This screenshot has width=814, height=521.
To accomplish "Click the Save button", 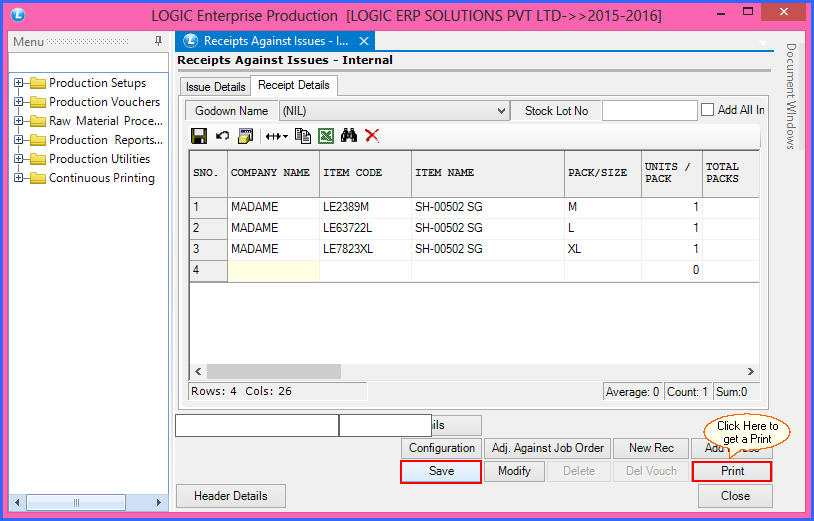I will (441, 471).
